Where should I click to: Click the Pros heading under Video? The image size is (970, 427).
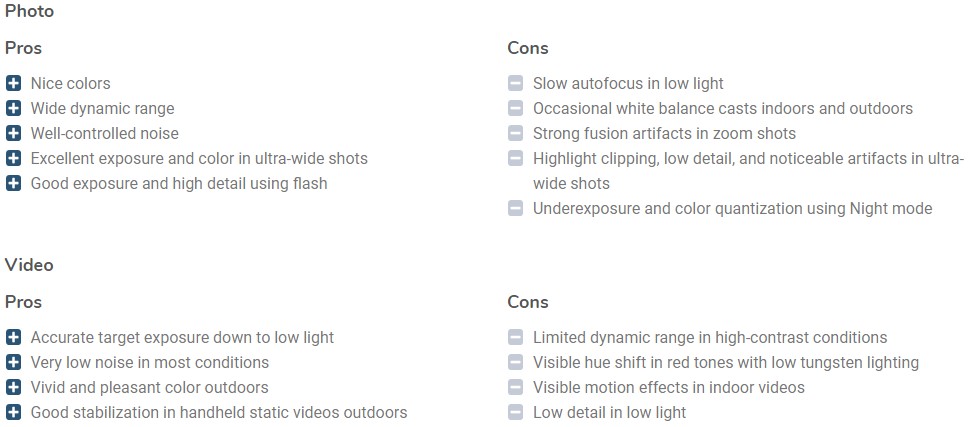click(24, 302)
